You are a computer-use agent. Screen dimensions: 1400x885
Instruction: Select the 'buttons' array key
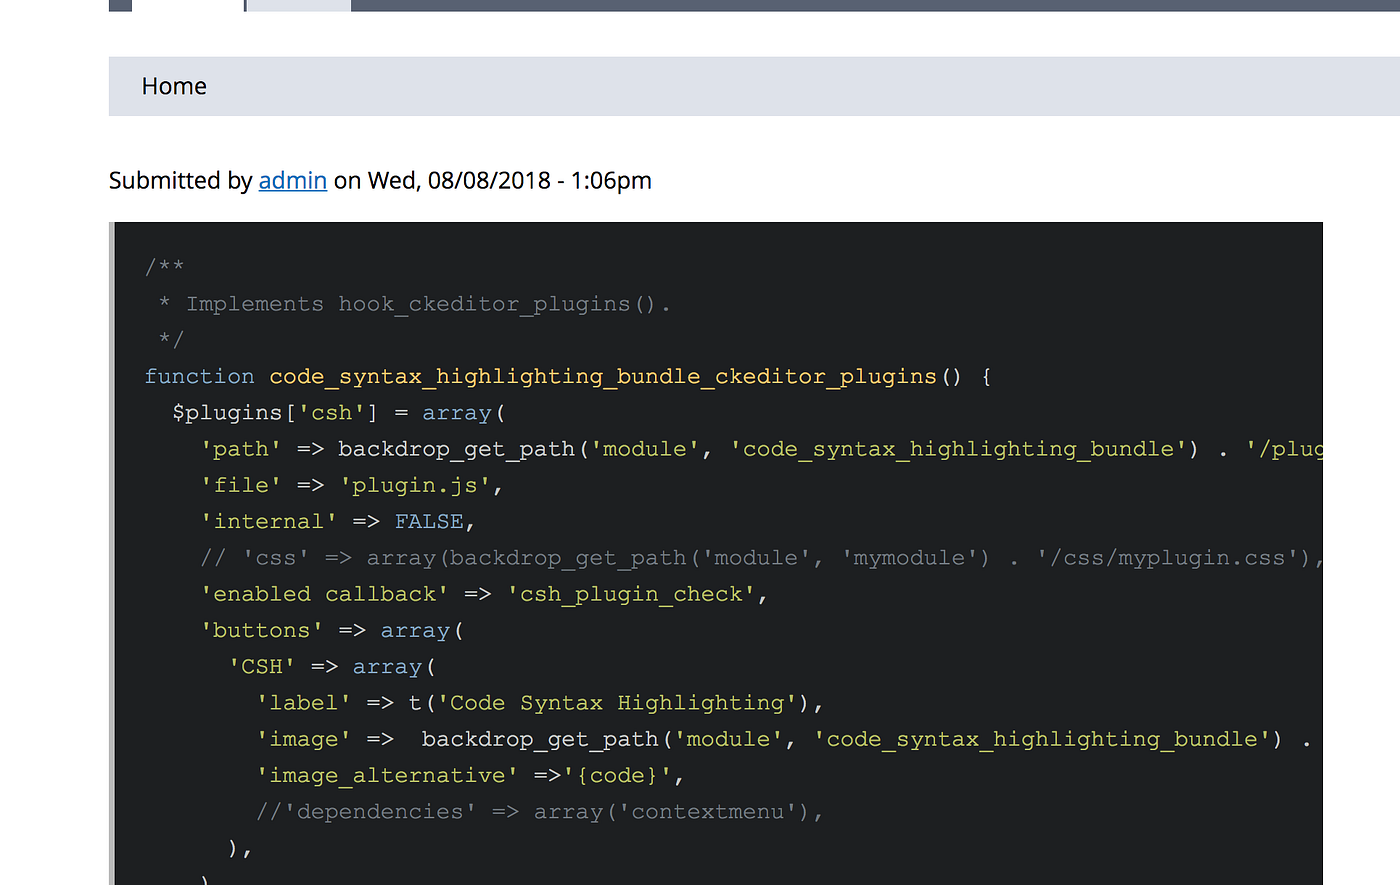click(x=261, y=629)
